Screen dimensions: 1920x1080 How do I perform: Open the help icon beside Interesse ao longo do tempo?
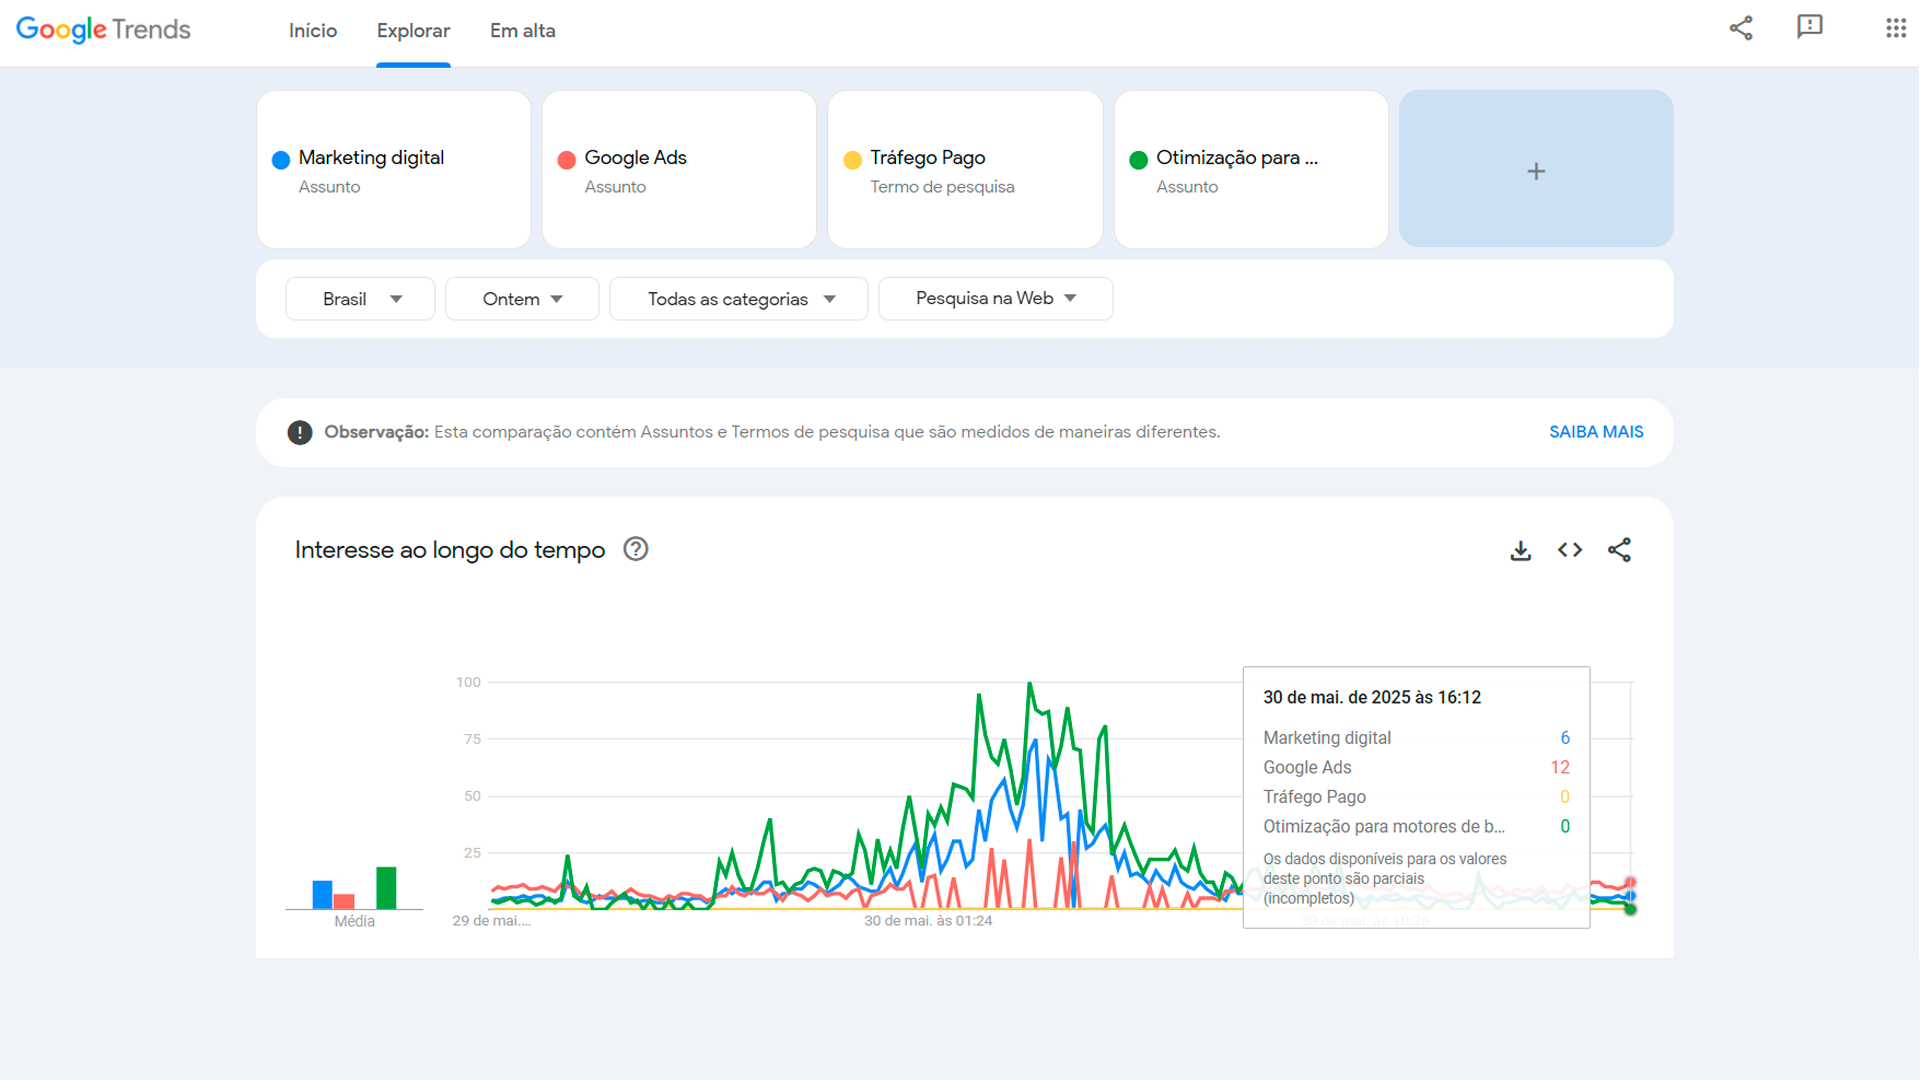636,549
